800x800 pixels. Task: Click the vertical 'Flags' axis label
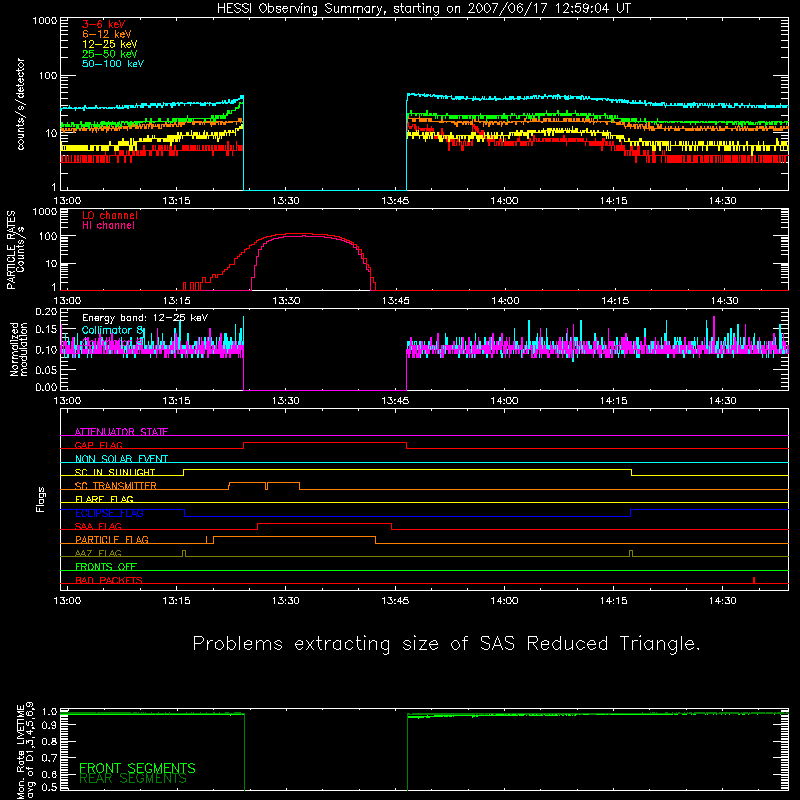tap(41, 499)
